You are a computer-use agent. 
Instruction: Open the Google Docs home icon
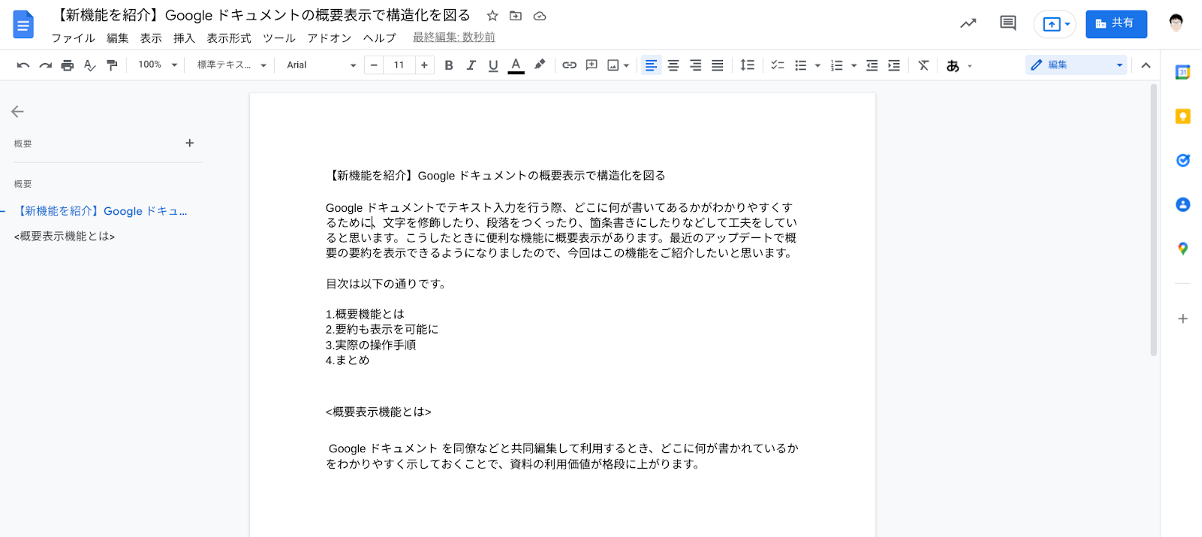(23, 25)
